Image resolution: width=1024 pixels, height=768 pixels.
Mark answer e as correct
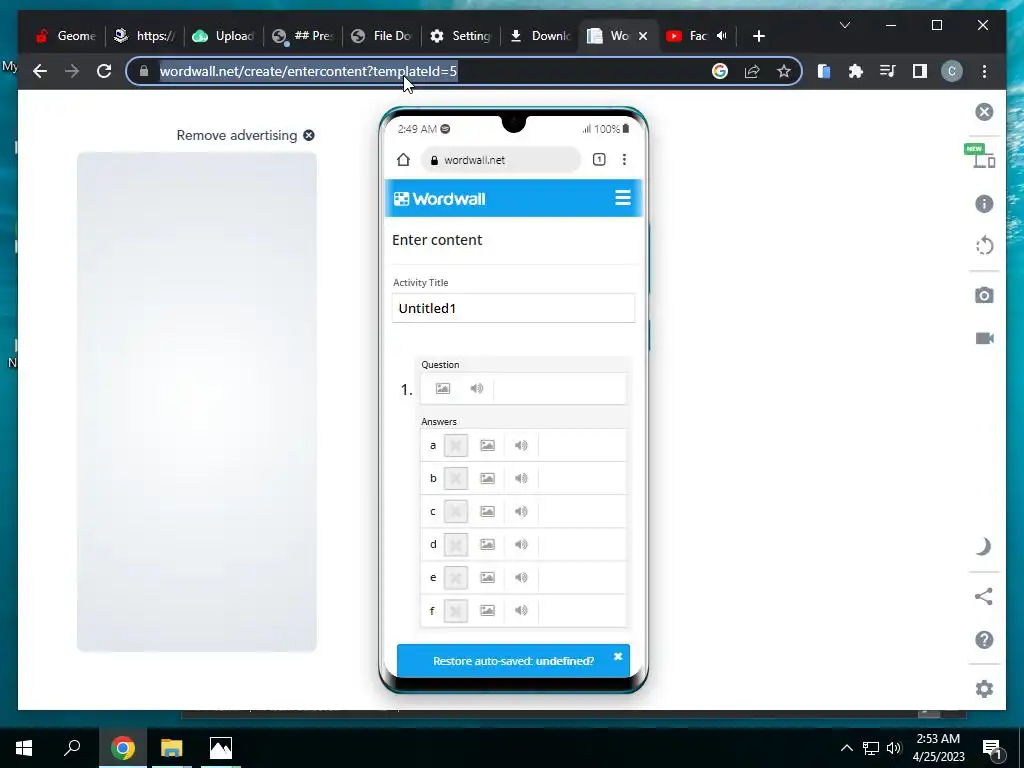coord(456,577)
